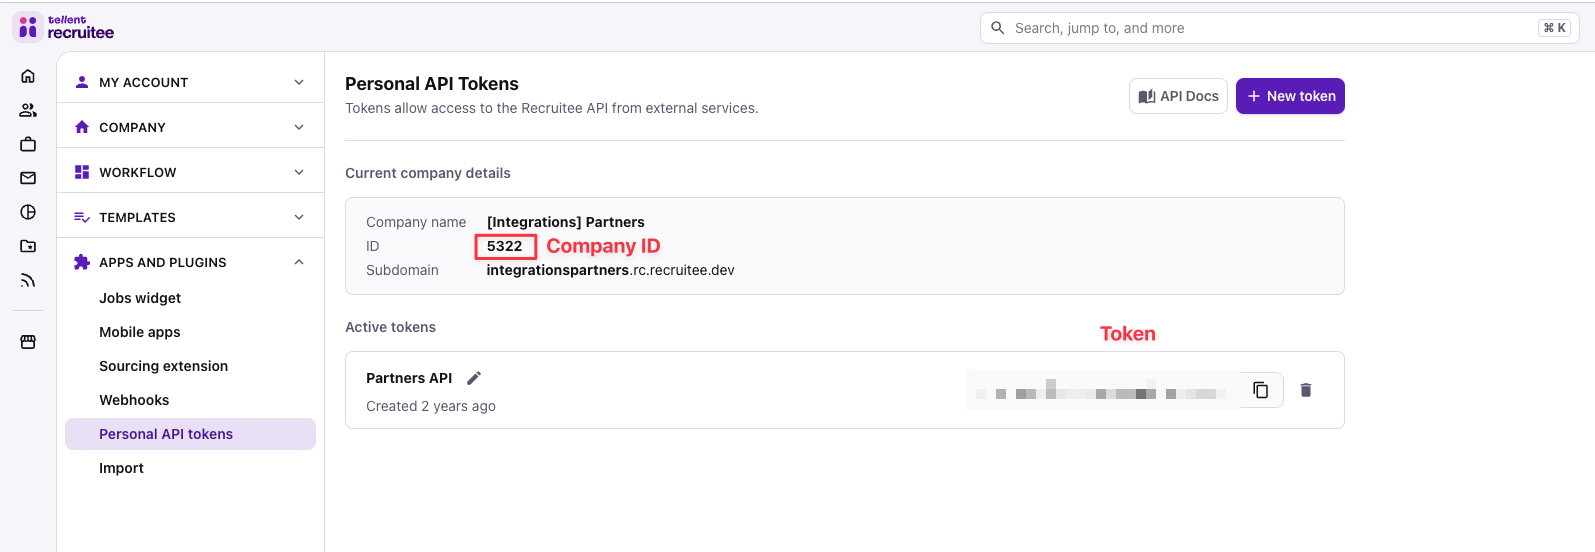
Task: Click the MY ACCOUNT section label
Action: [143, 82]
